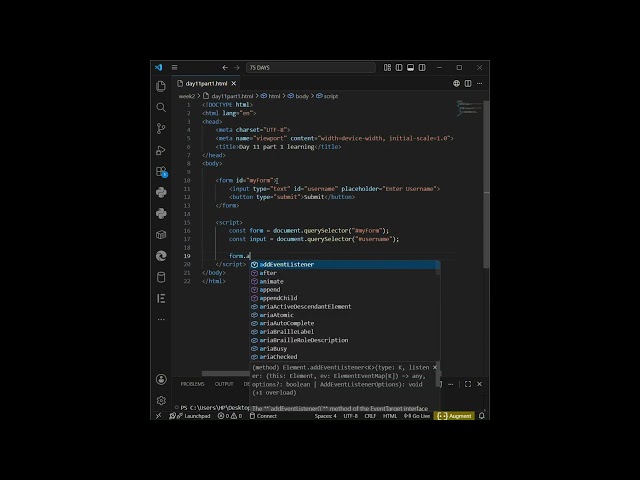Expand the html breadcrumb

tap(270, 96)
